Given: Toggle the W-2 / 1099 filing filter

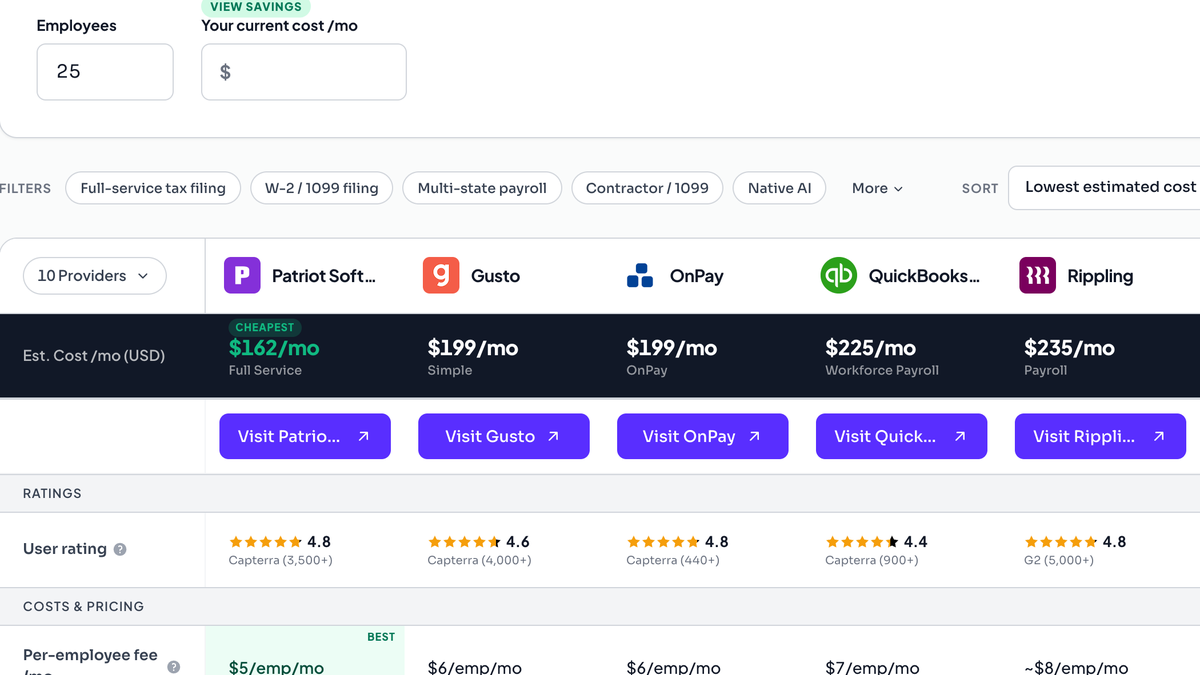Looking at the screenshot, I should [322, 188].
